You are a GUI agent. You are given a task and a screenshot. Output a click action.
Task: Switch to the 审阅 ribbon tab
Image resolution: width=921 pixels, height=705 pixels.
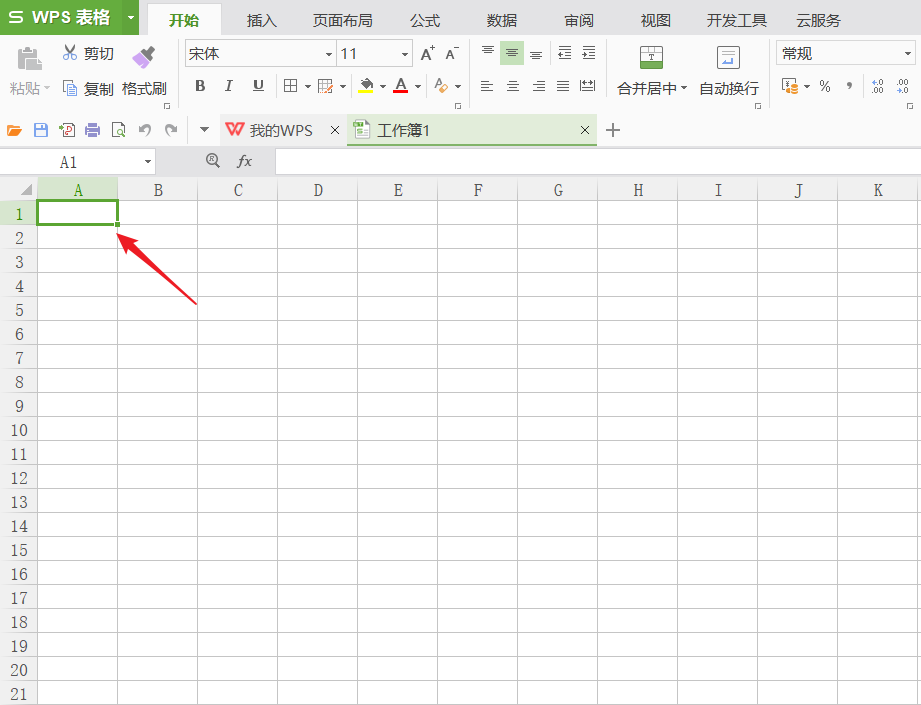579,21
